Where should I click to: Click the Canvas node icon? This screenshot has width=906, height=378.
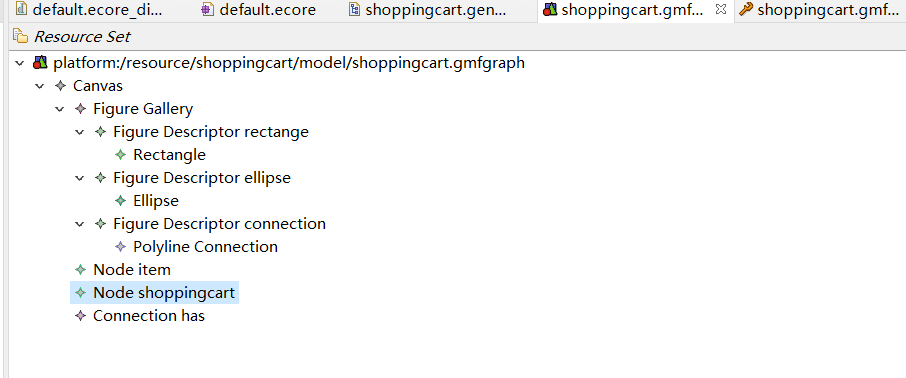[x=60, y=86]
